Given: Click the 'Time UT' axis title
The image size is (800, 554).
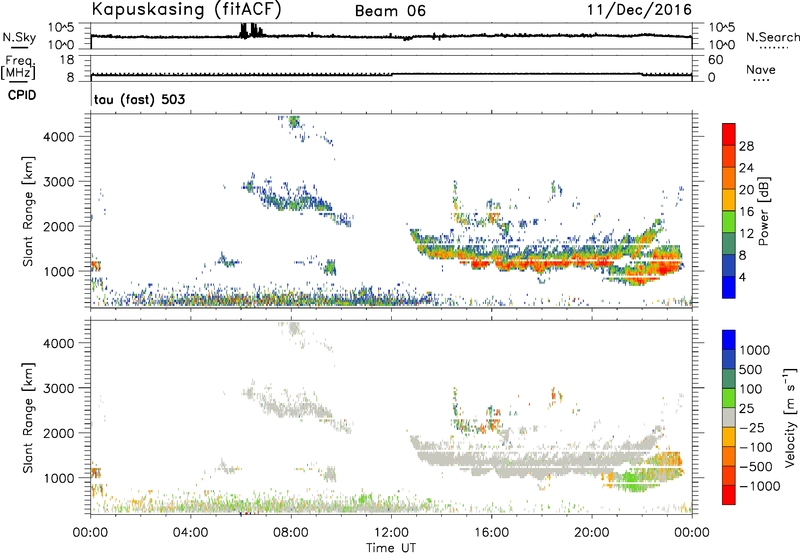Looking at the screenshot, I should tap(391, 548).
